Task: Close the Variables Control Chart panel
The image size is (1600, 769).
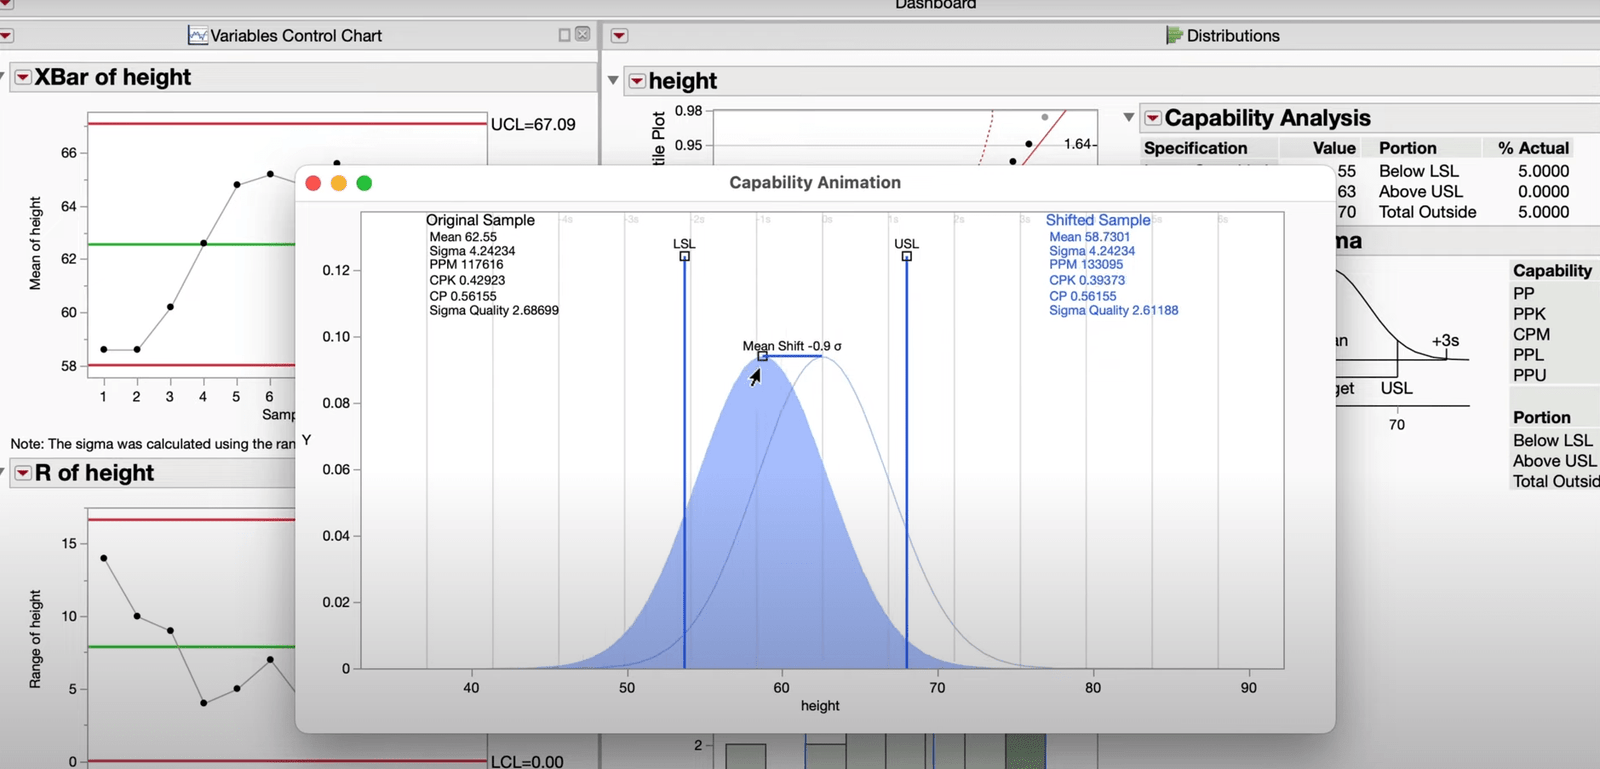Action: pyautogui.click(x=583, y=35)
